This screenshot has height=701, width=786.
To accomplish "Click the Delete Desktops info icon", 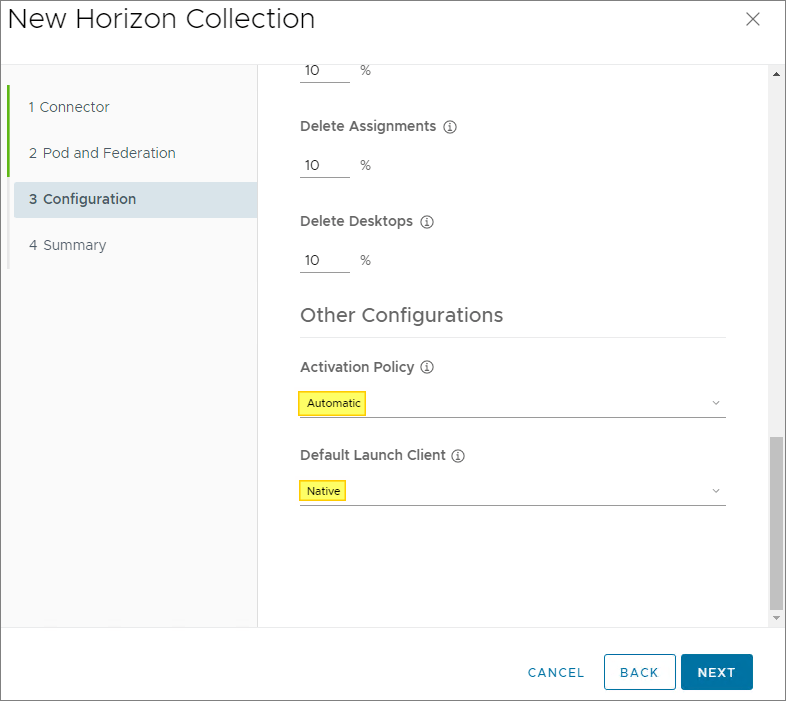I will pos(427,222).
